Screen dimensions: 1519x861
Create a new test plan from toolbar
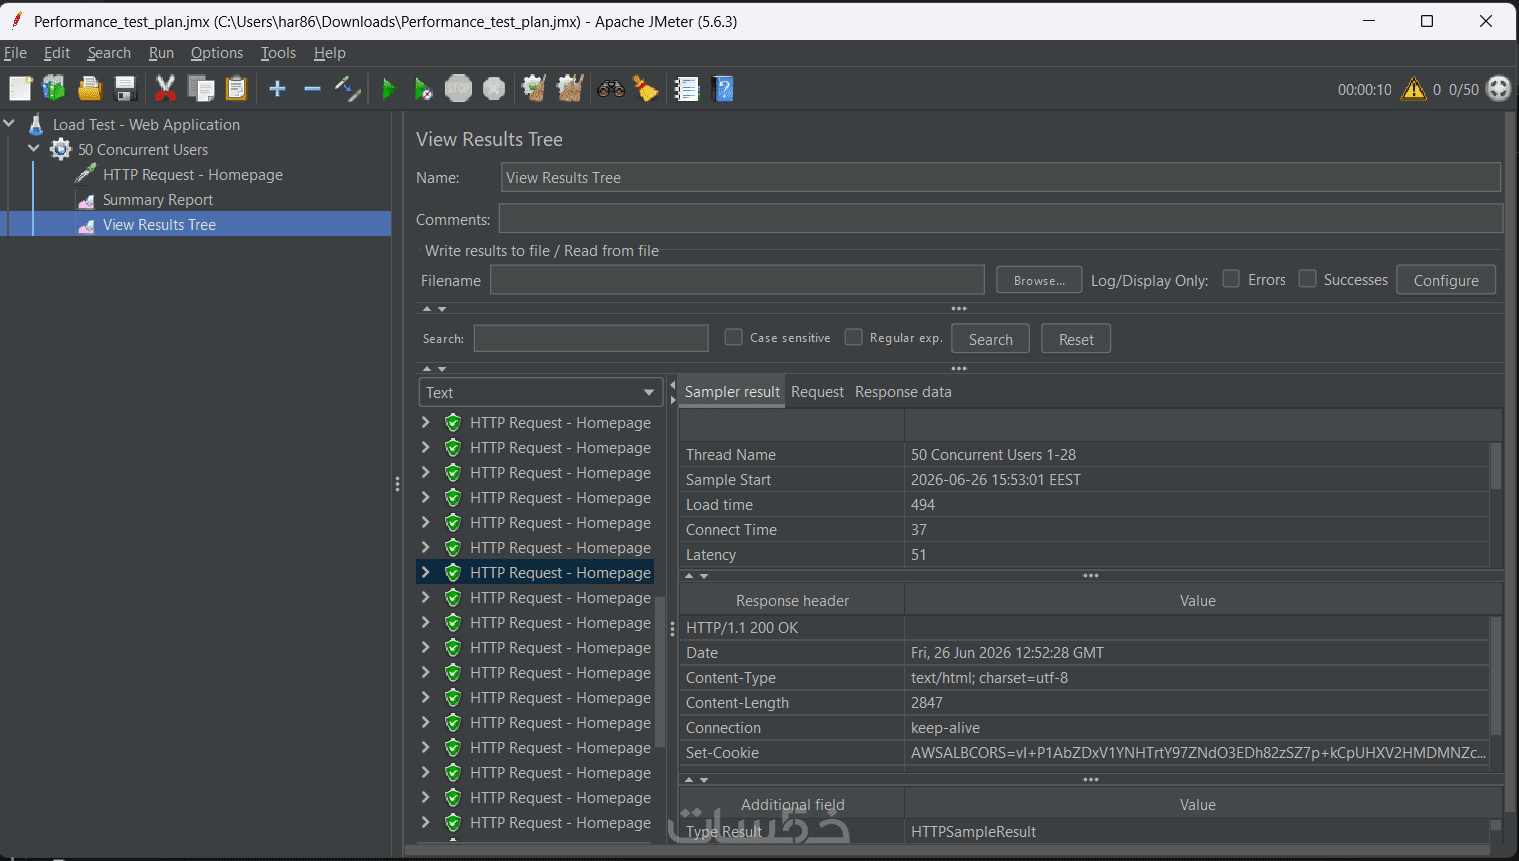coord(20,89)
